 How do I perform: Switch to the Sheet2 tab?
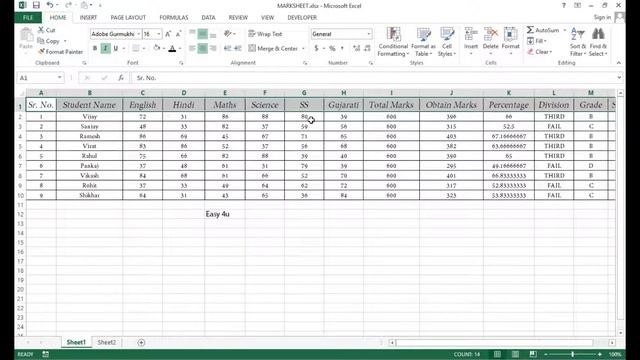(107, 342)
